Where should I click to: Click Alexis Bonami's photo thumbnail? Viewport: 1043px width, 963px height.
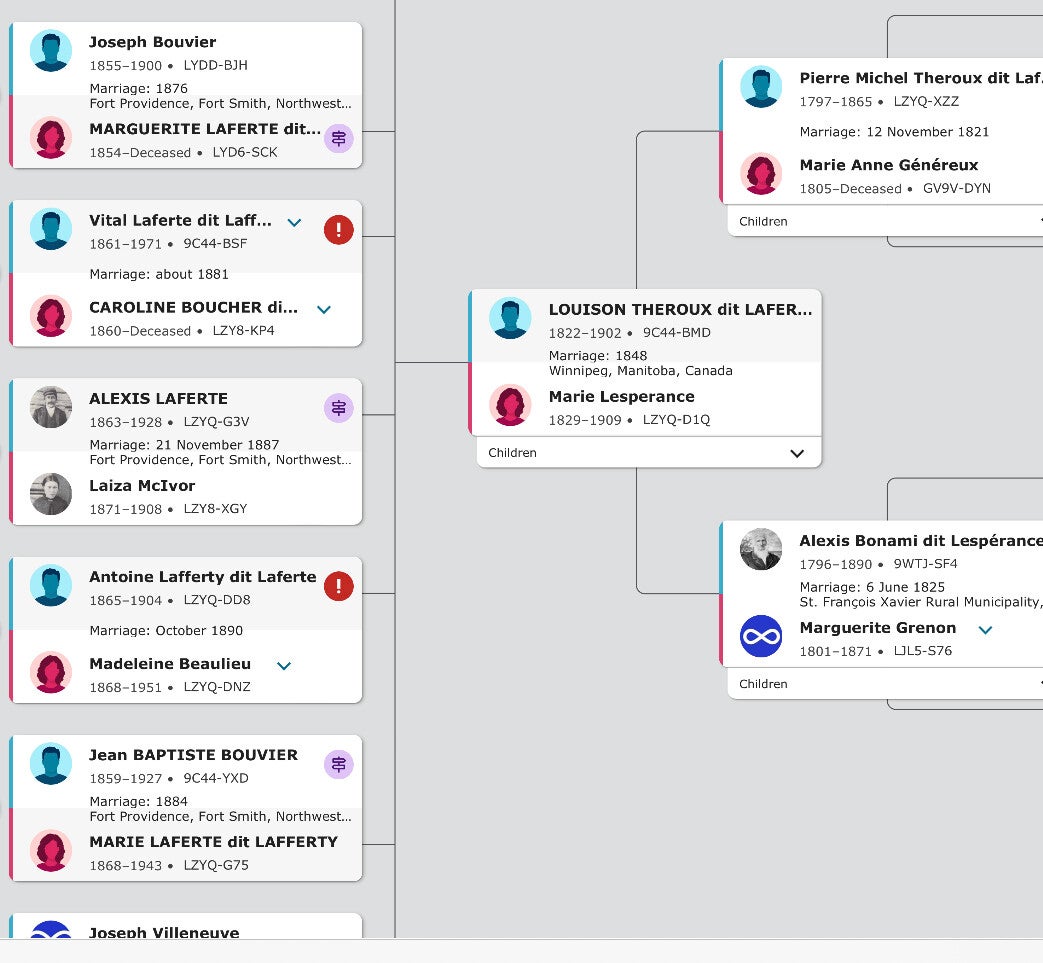pos(760,549)
